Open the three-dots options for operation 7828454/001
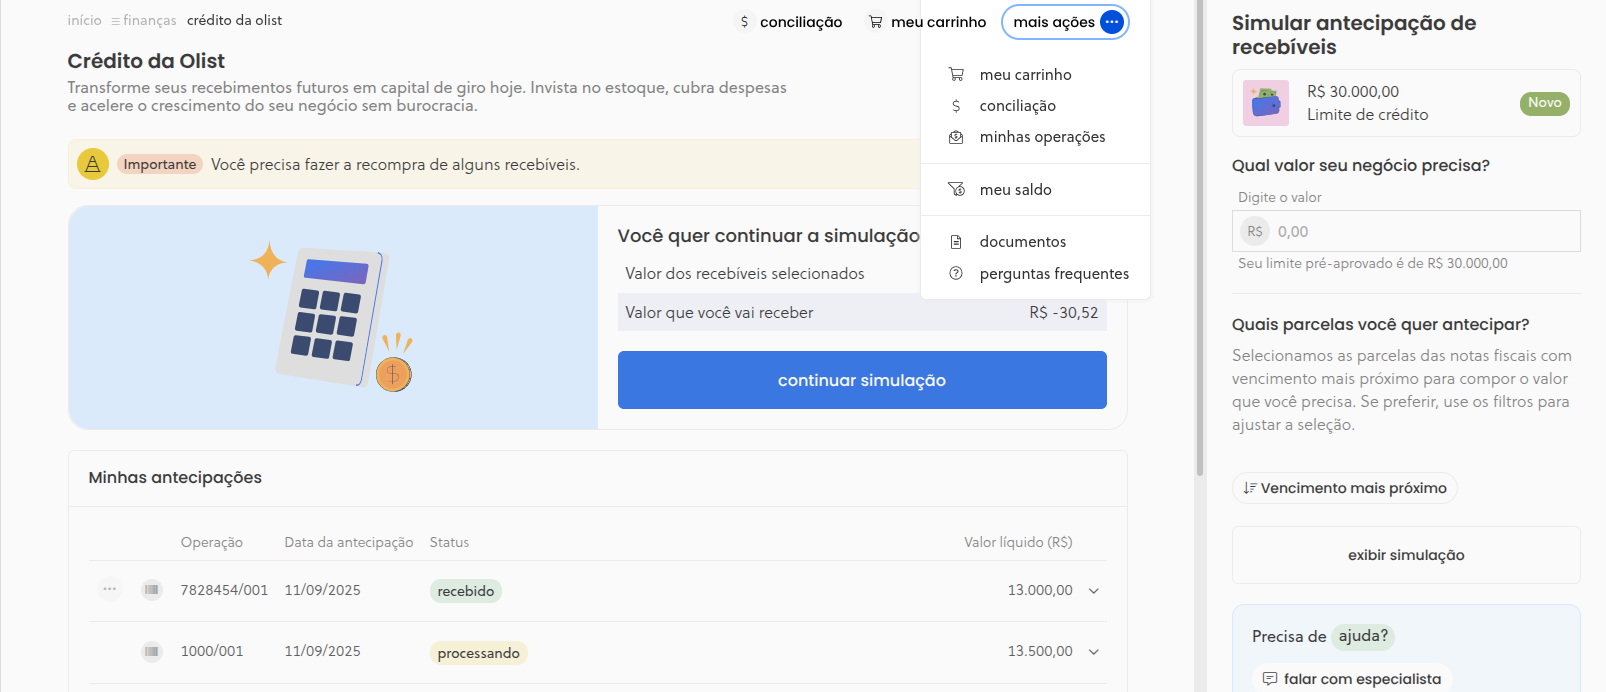This screenshot has height=692, width=1606. 110,589
